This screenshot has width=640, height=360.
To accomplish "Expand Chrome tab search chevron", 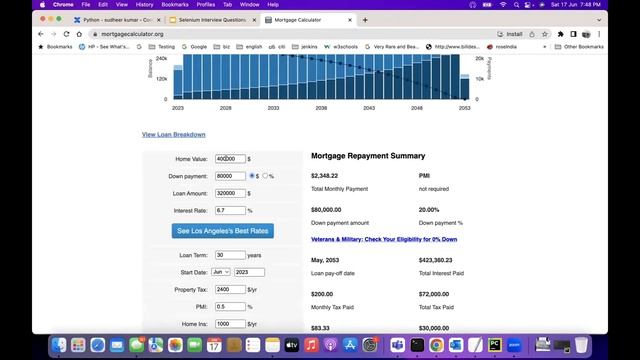I will tap(599, 20).
